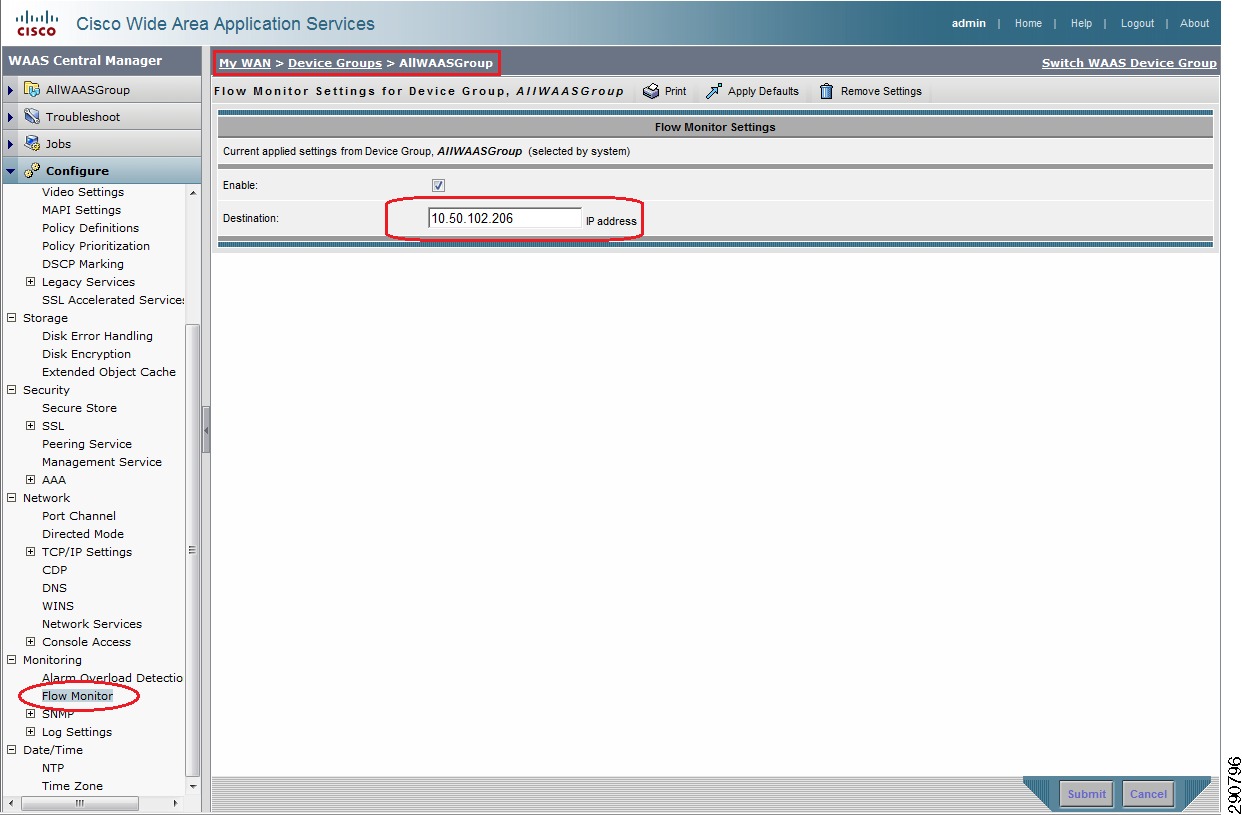
Task: Click the Apply Defaults toolbar label
Action: click(763, 91)
